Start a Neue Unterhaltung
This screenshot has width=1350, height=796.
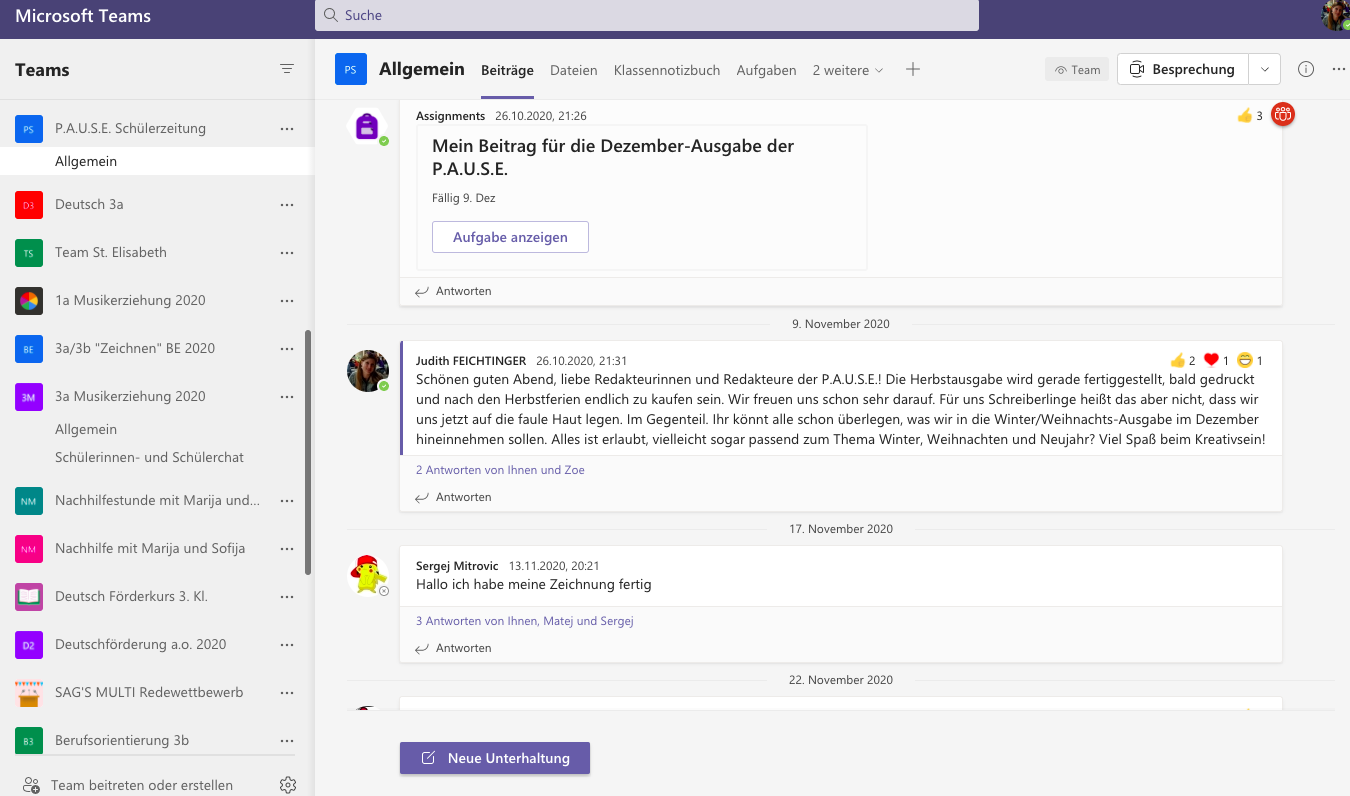pyautogui.click(x=495, y=758)
